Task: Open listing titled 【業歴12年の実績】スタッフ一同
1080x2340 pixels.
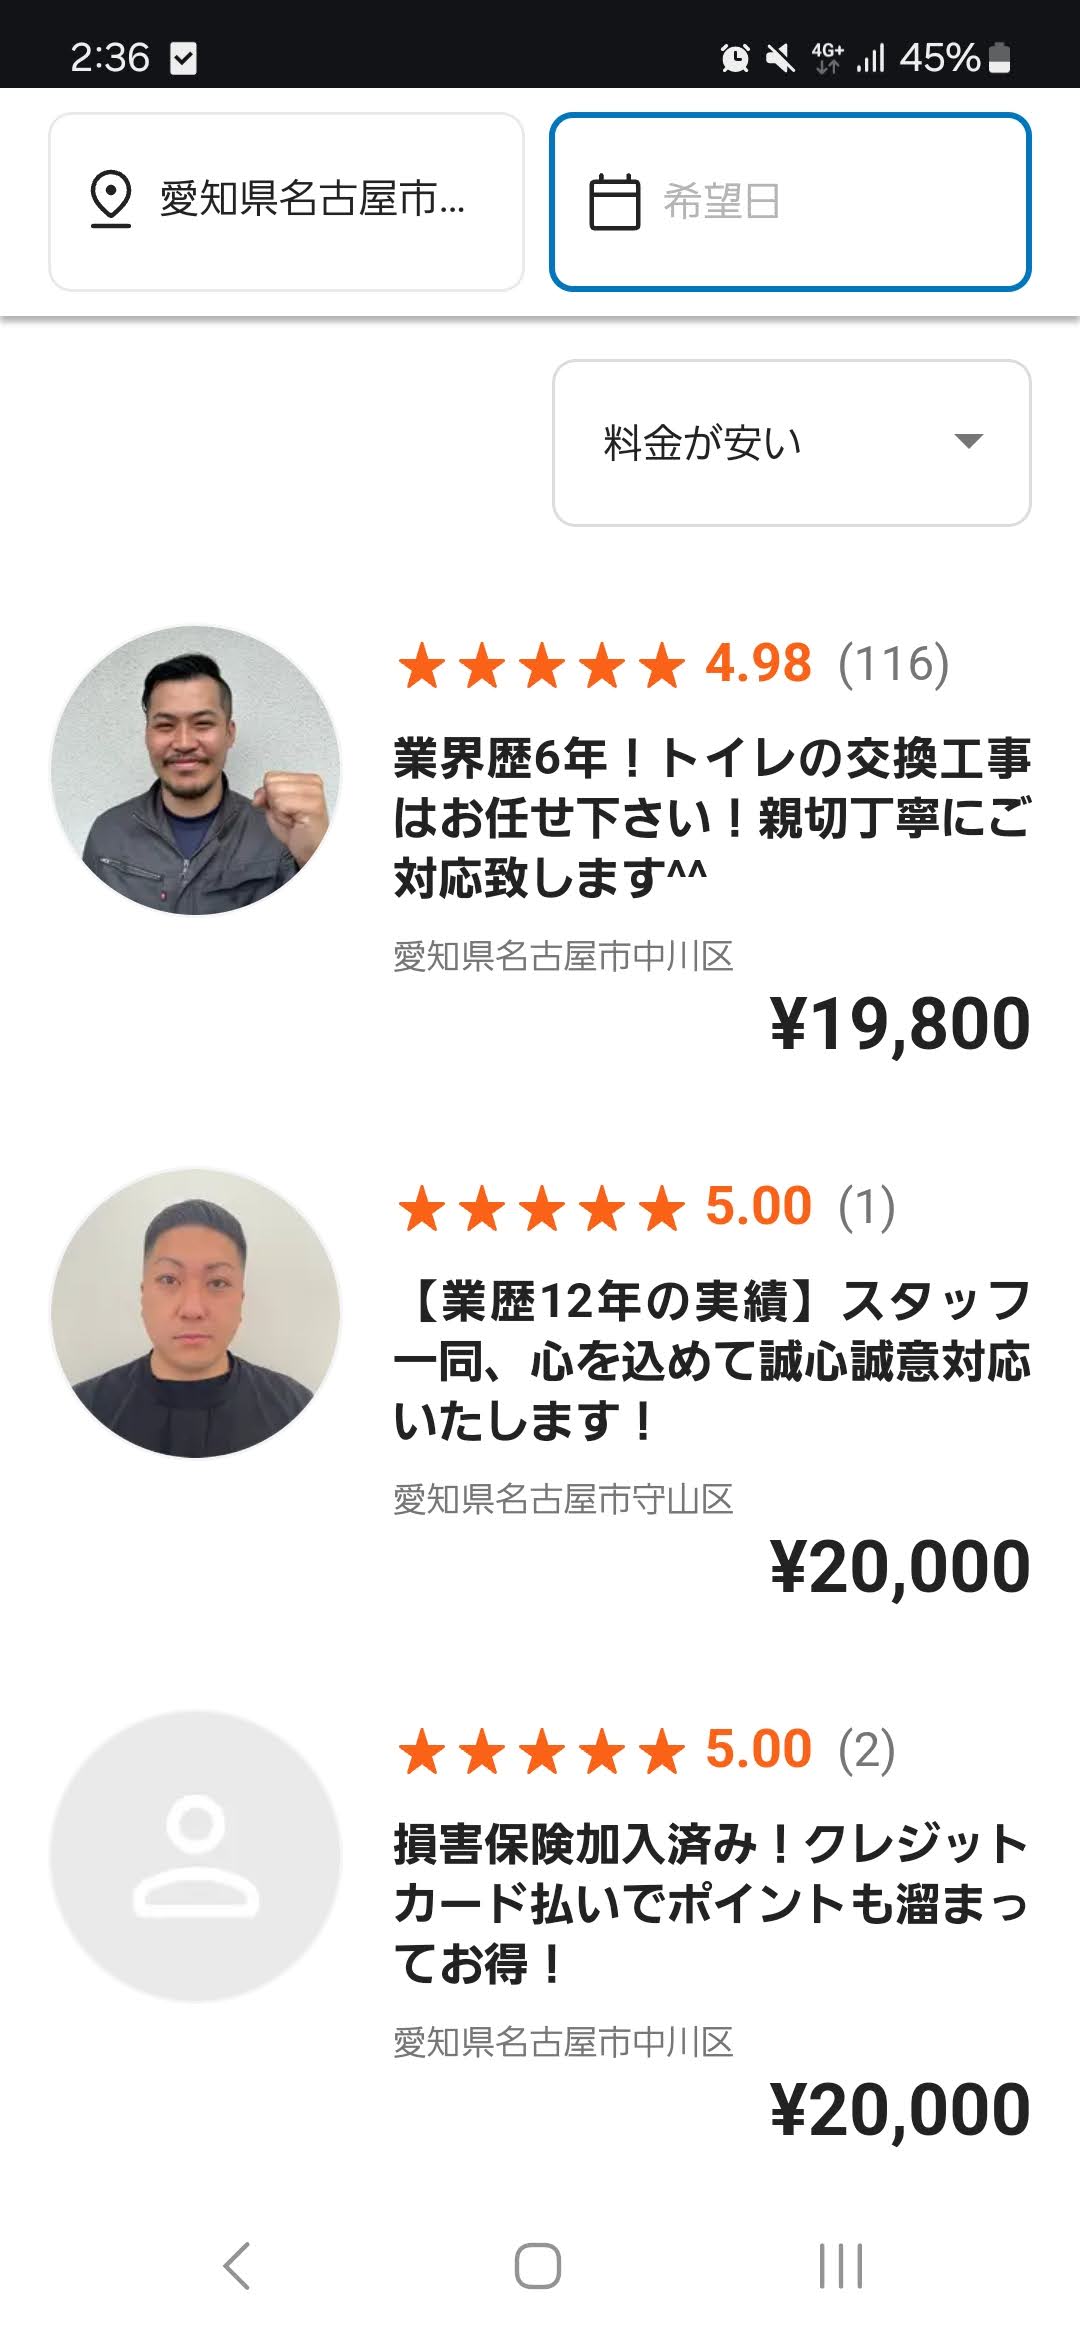Action: (x=712, y=1361)
